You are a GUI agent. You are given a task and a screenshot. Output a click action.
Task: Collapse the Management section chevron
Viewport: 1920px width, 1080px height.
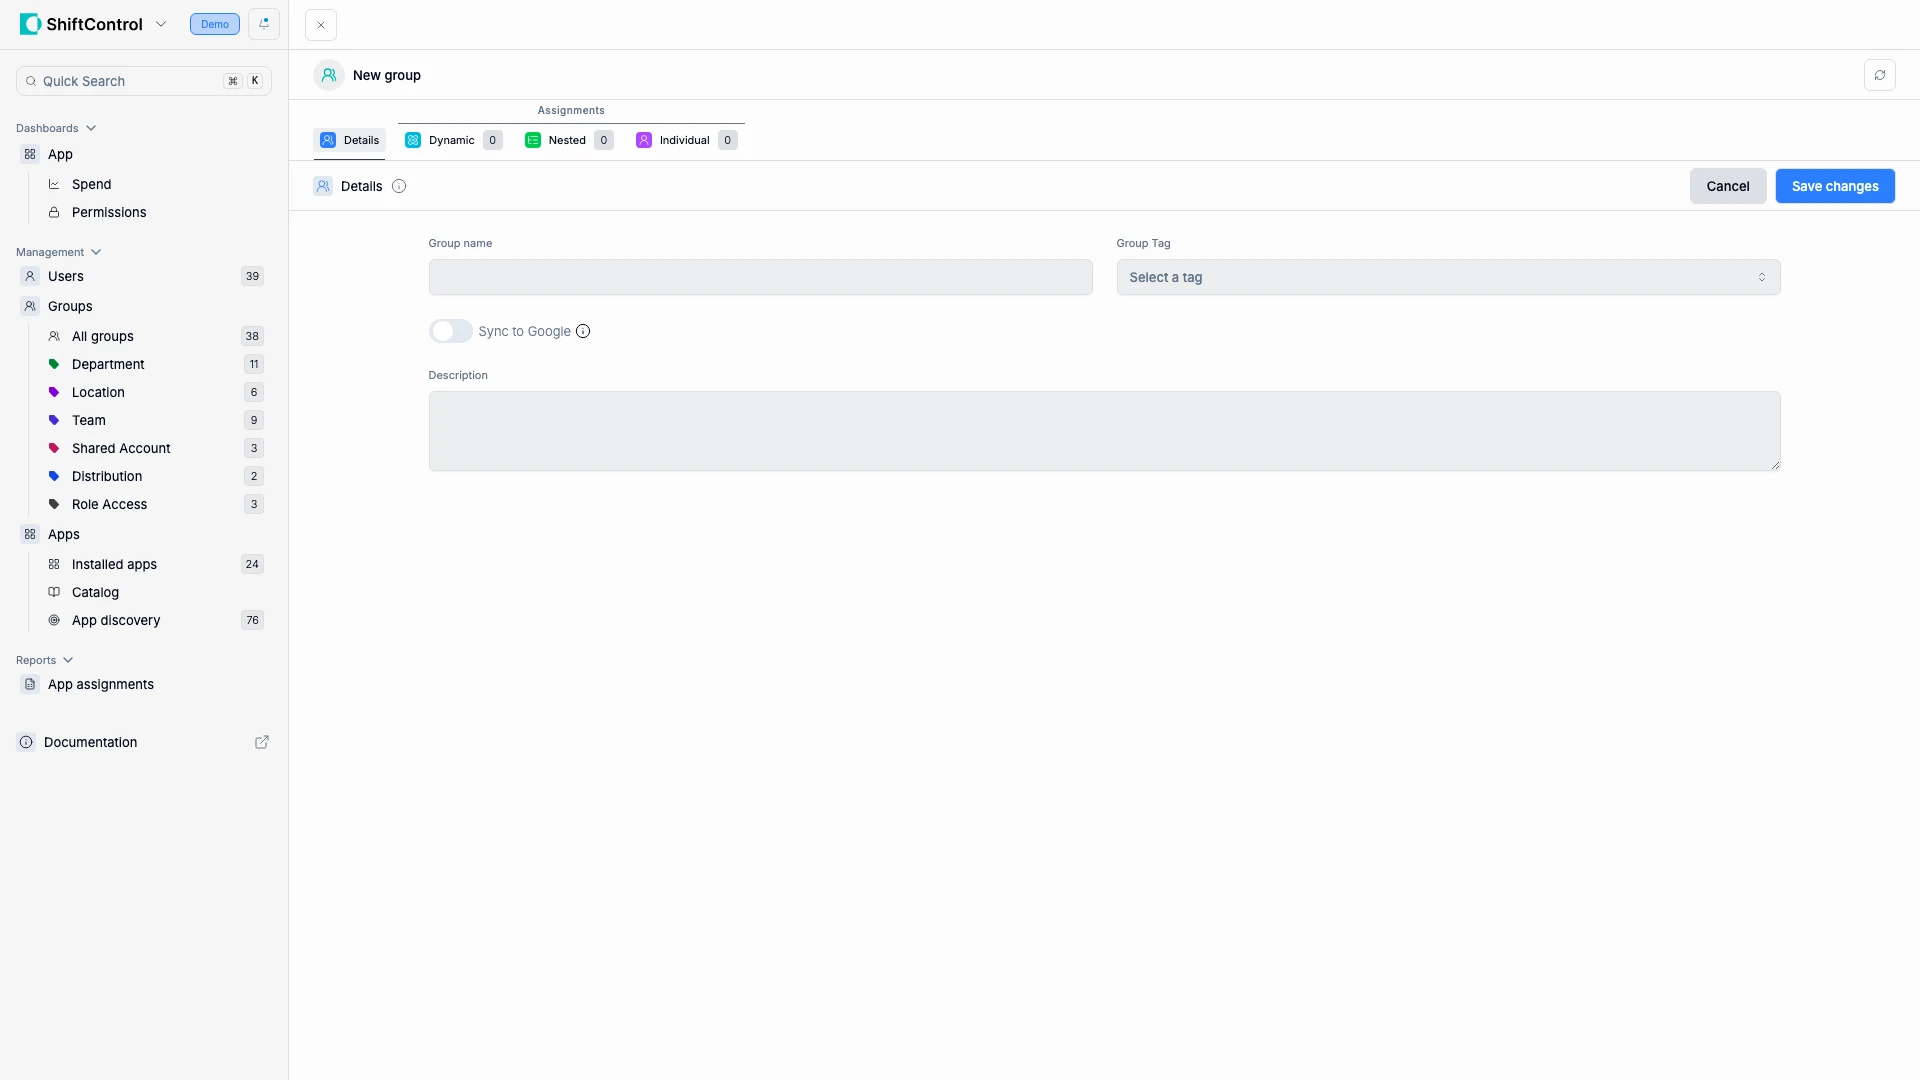coord(96,252)
